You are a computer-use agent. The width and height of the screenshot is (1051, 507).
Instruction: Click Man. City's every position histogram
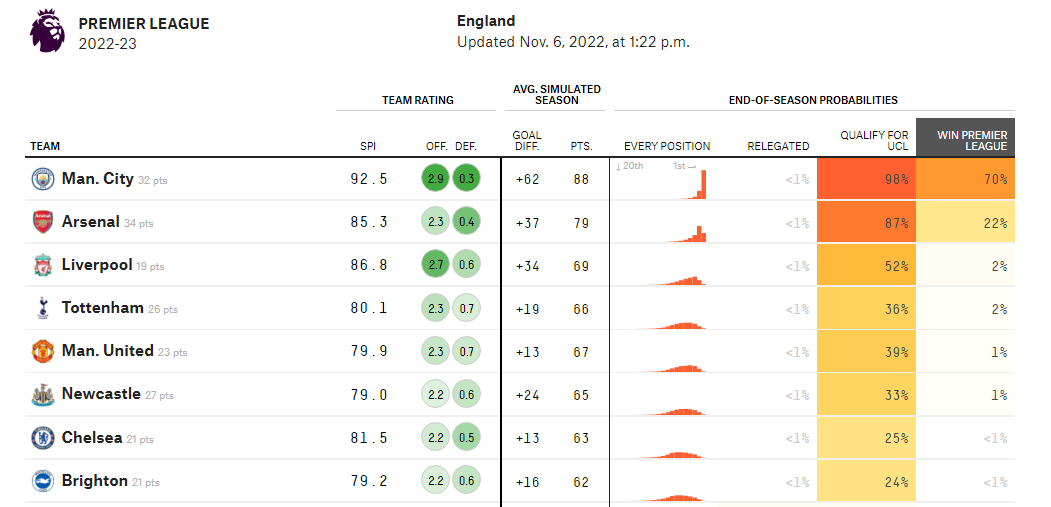661,180
